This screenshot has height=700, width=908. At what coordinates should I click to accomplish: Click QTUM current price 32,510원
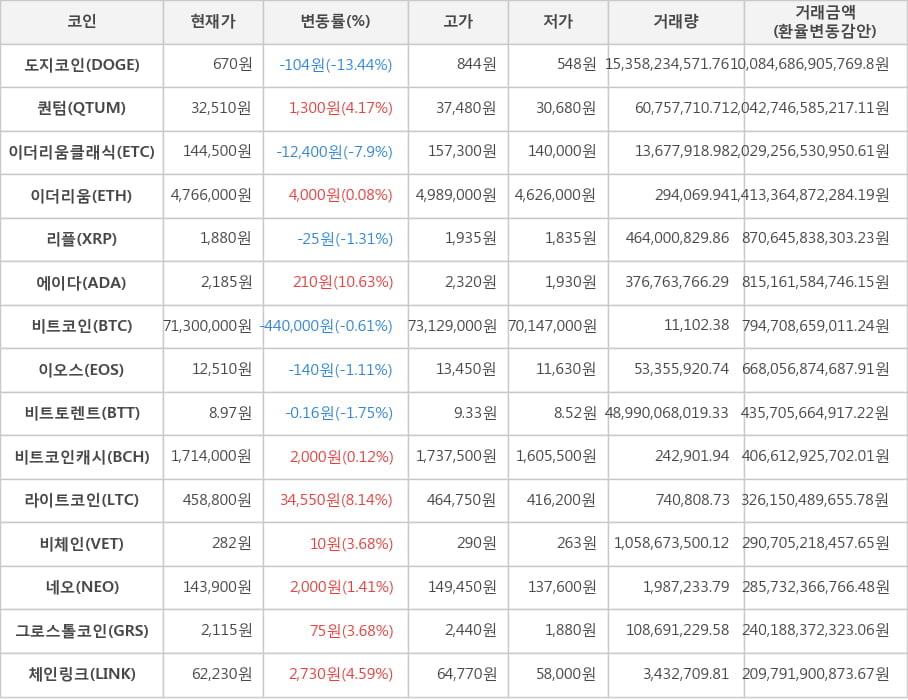221,108
